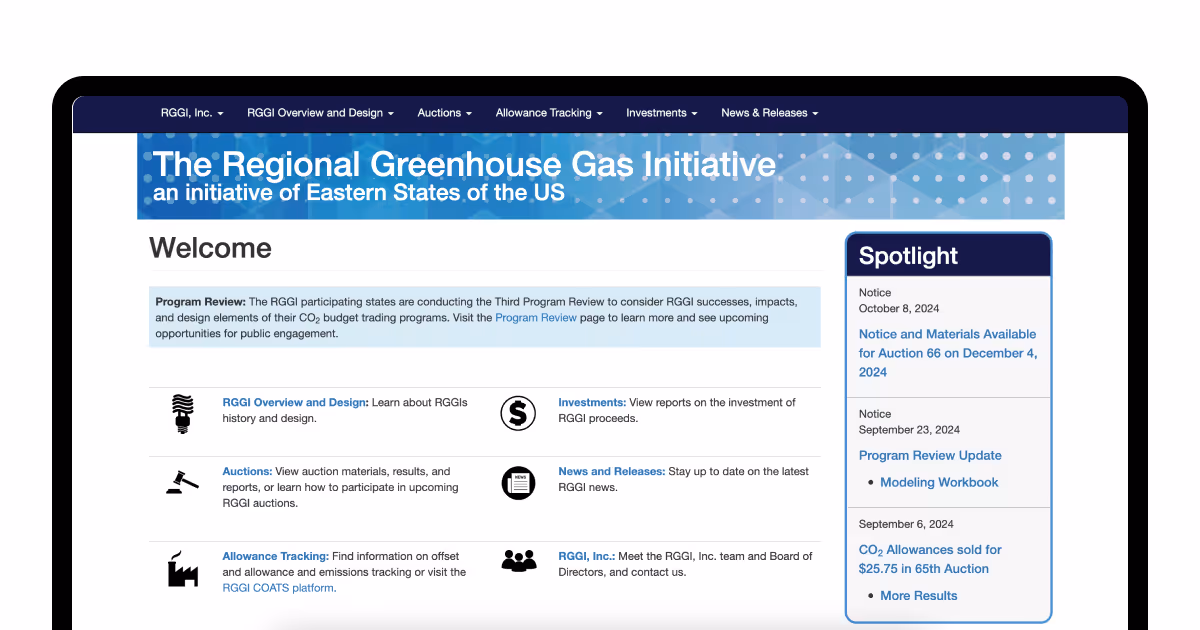Click the light bulb icon beside RGGI Overview
The image size is (1200, 630).
[x=182, y=412]
